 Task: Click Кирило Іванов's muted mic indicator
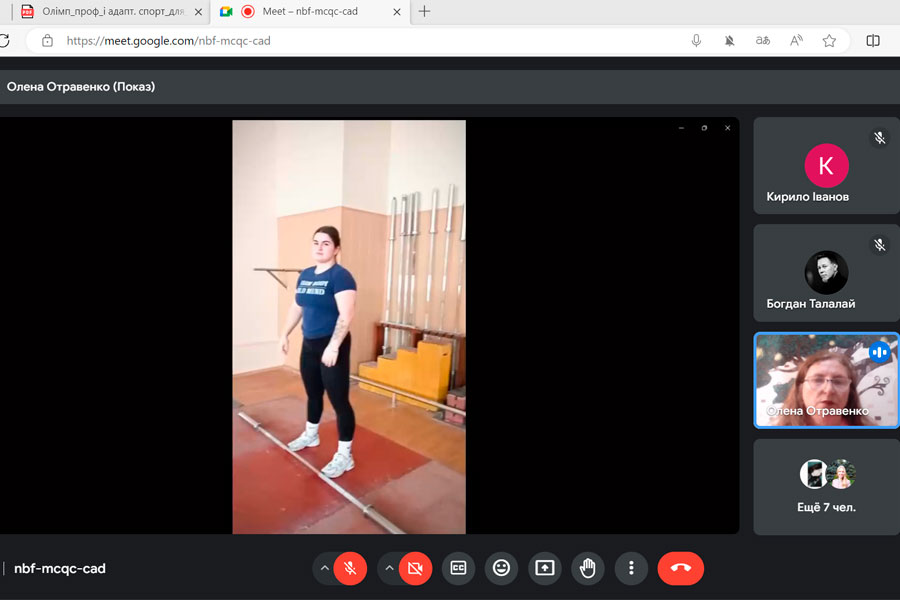tap(879, 138)
